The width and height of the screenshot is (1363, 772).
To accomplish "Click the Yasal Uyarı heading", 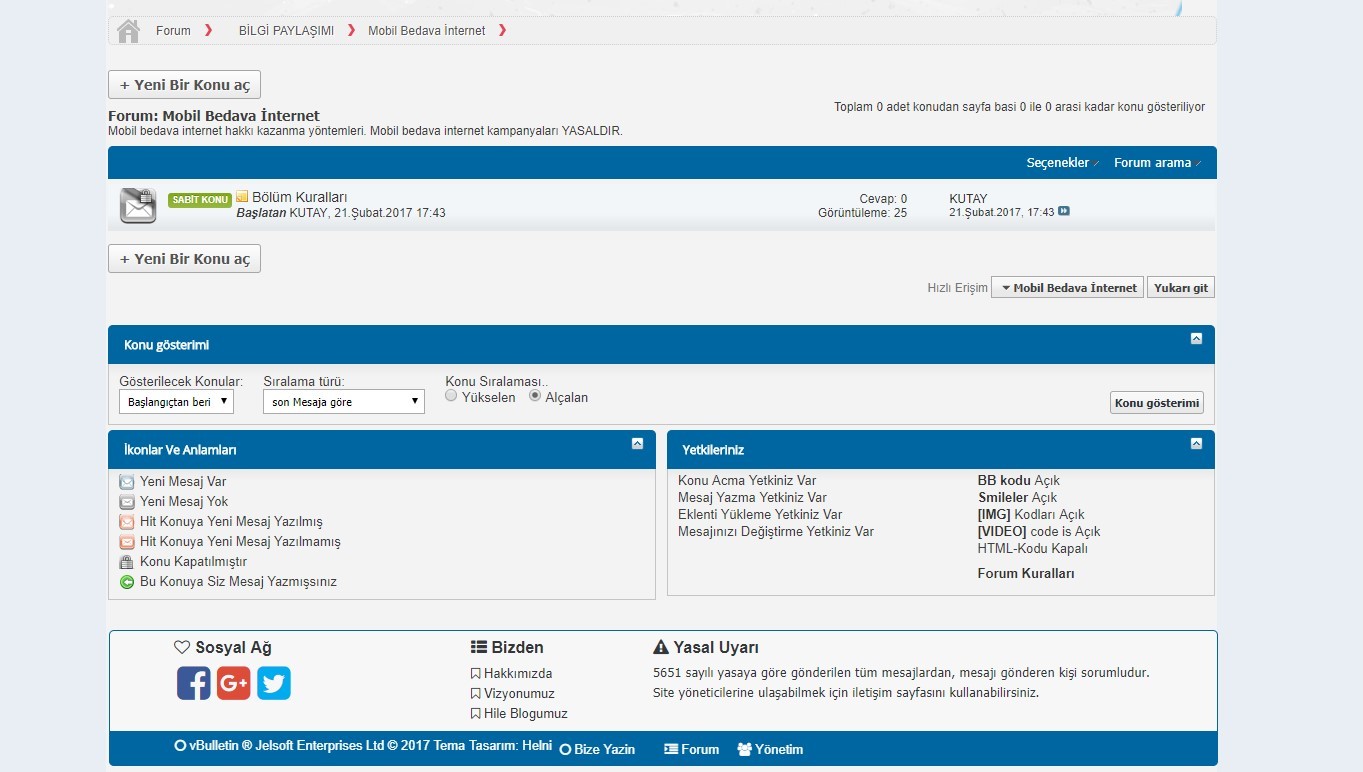I will tap(706, 648).
